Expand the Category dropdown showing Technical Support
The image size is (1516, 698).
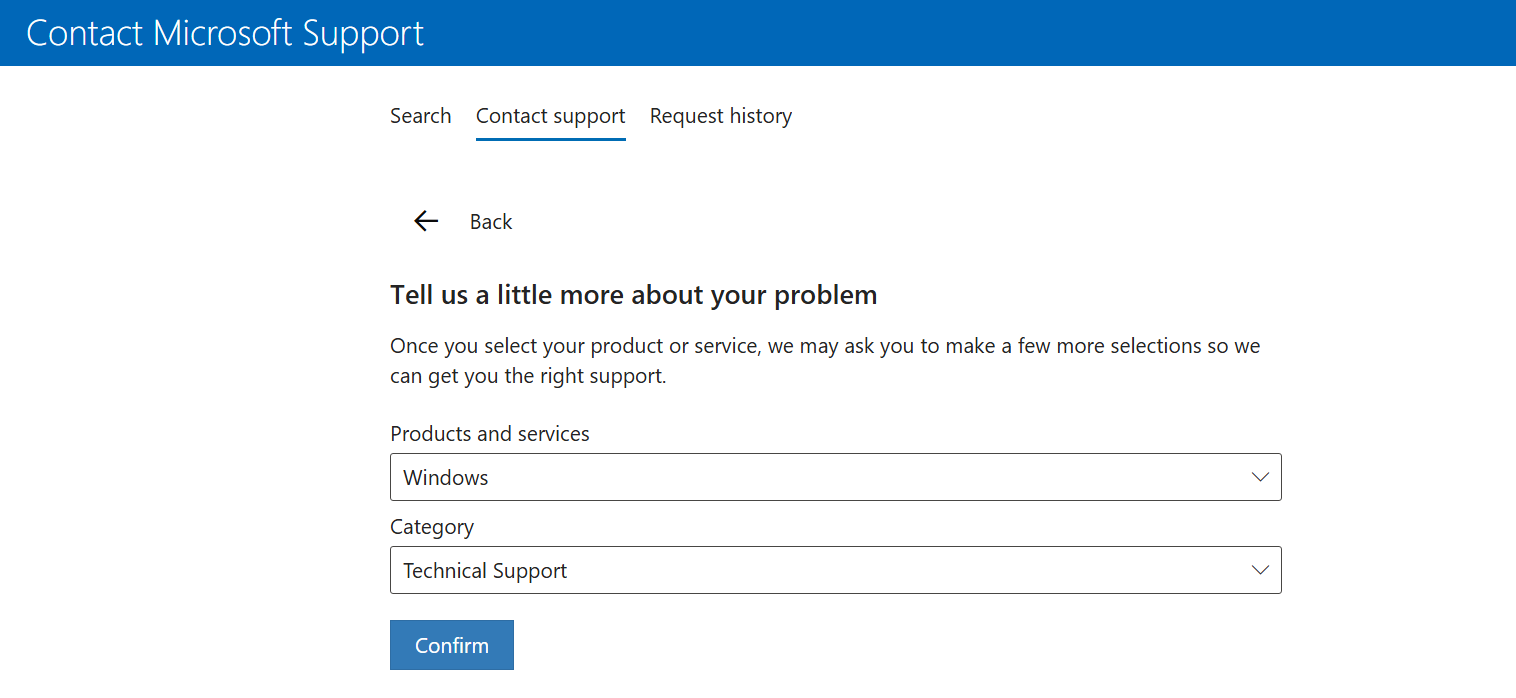[x=836, y=570]
